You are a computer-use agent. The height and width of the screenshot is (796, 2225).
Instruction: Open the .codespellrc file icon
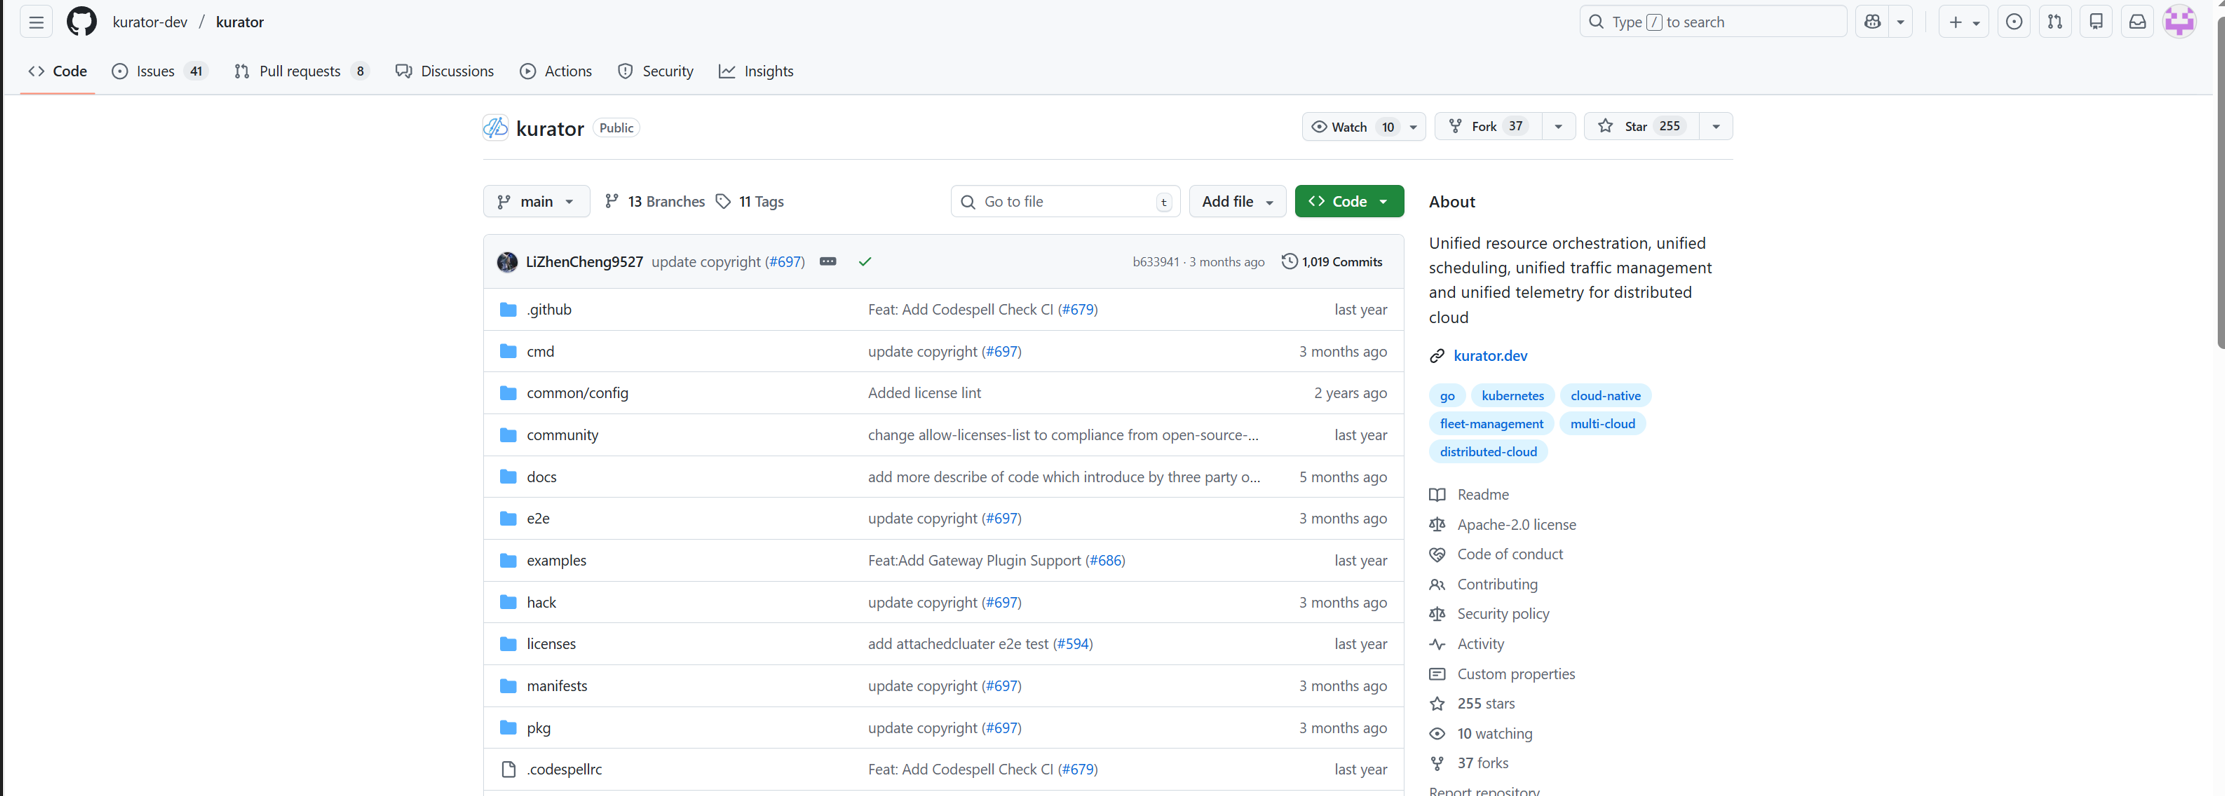(508, 770)
